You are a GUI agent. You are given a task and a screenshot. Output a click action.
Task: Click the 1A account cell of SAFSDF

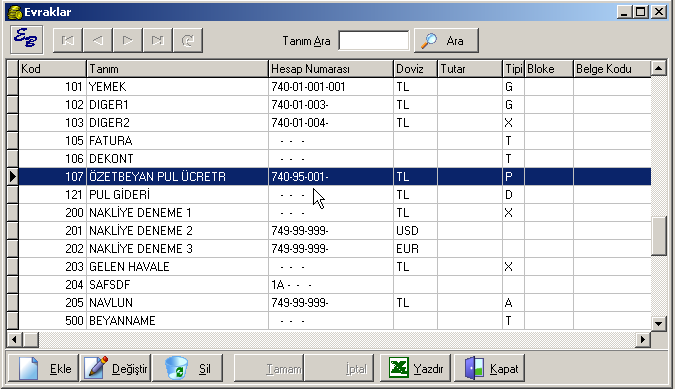pos(331,284)
